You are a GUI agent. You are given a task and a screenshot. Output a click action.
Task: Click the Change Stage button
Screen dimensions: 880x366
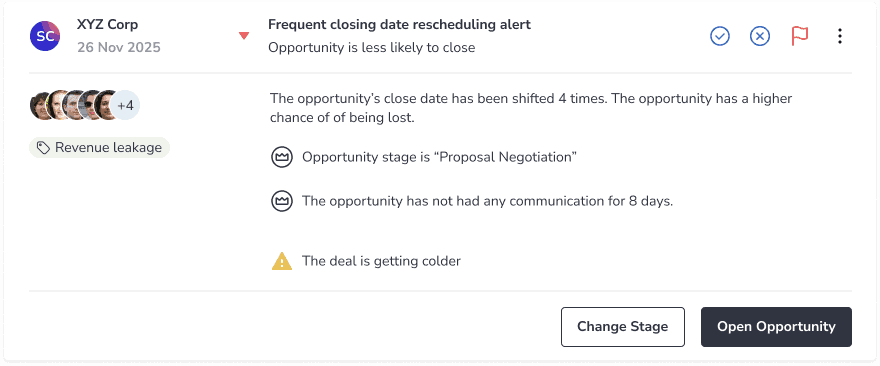pyautogui.click(x=623, y=327)
